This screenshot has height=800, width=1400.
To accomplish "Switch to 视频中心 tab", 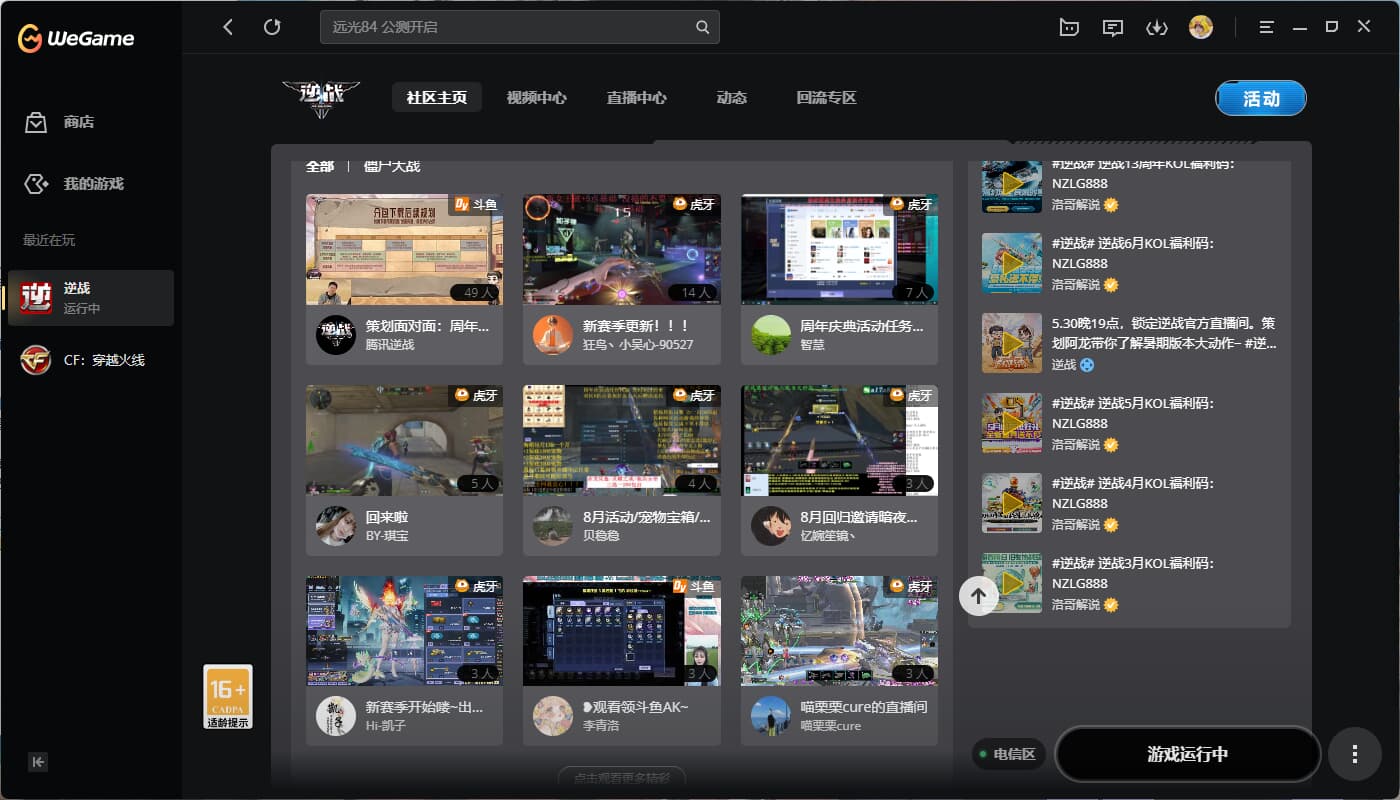I will [537, 97].
